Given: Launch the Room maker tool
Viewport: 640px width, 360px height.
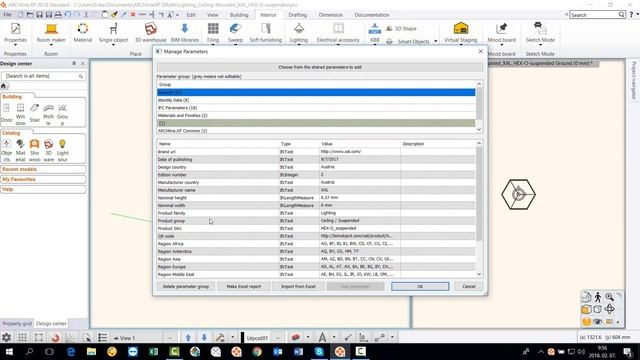Looking at the screenshot, I should pos(51,33).
